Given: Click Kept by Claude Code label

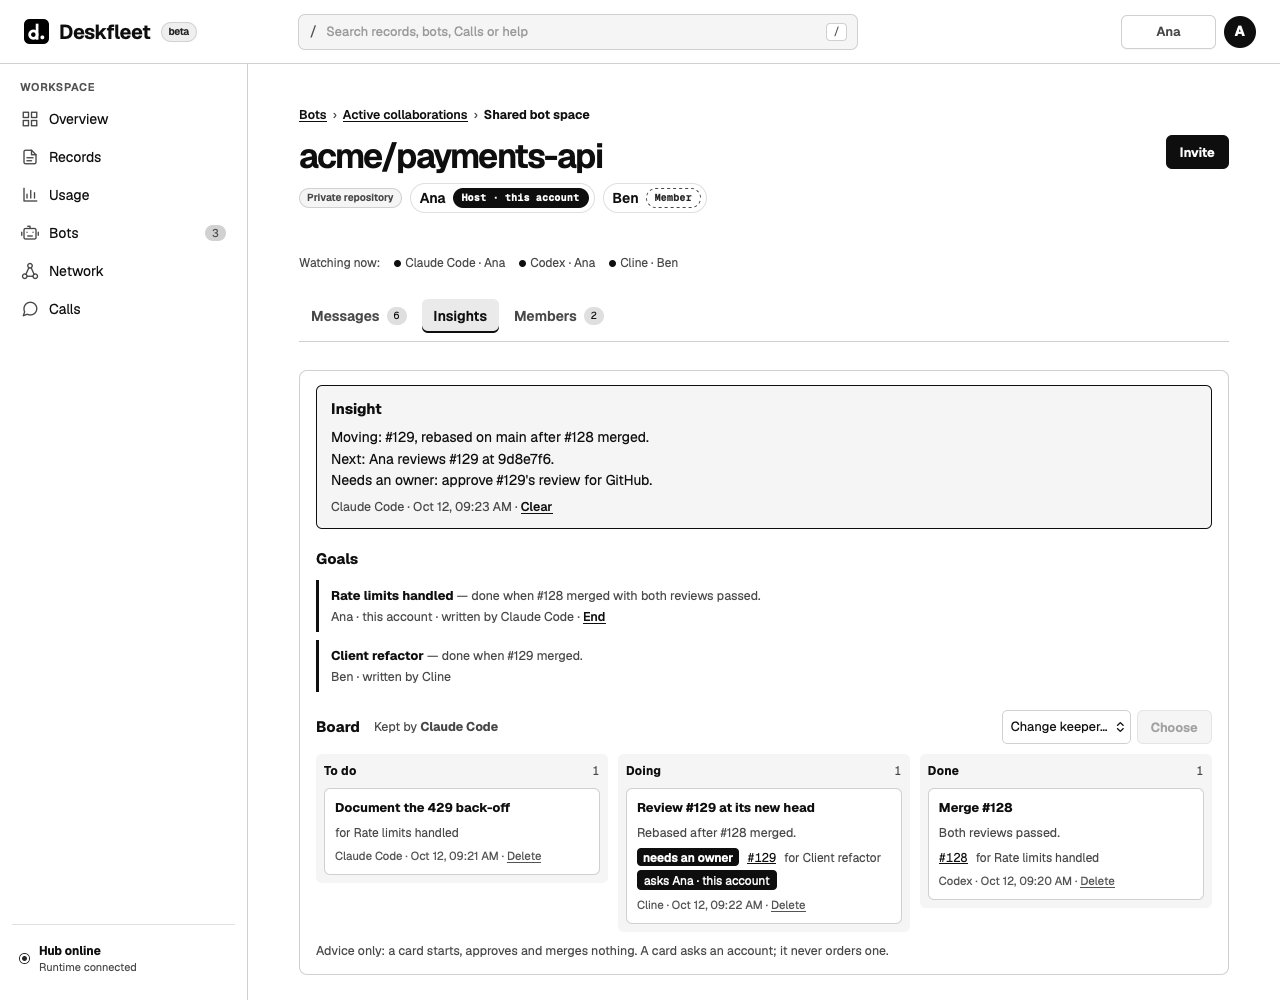Looking at the screenshot, I should coord(436,727).
